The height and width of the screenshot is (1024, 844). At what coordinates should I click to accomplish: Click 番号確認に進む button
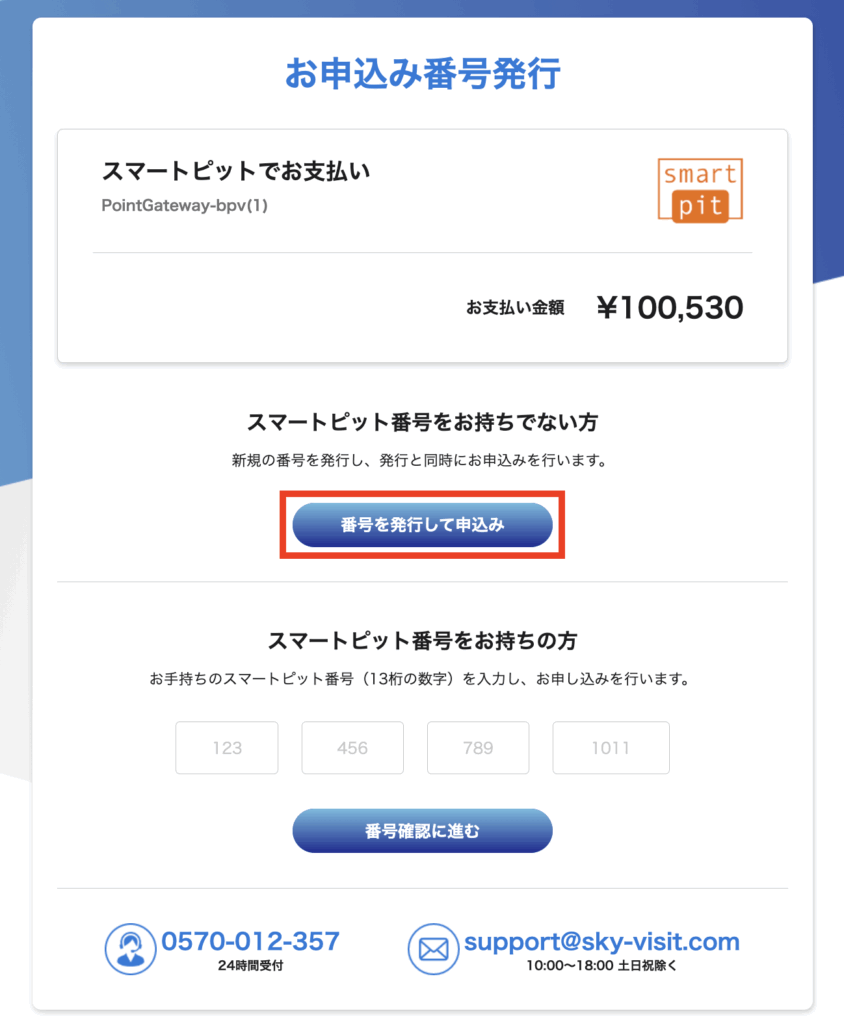pos(422,831)
